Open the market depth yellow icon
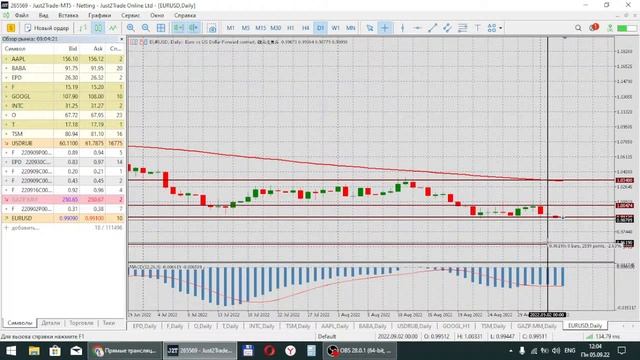This screenshot has height=360, width=640. 11,28
